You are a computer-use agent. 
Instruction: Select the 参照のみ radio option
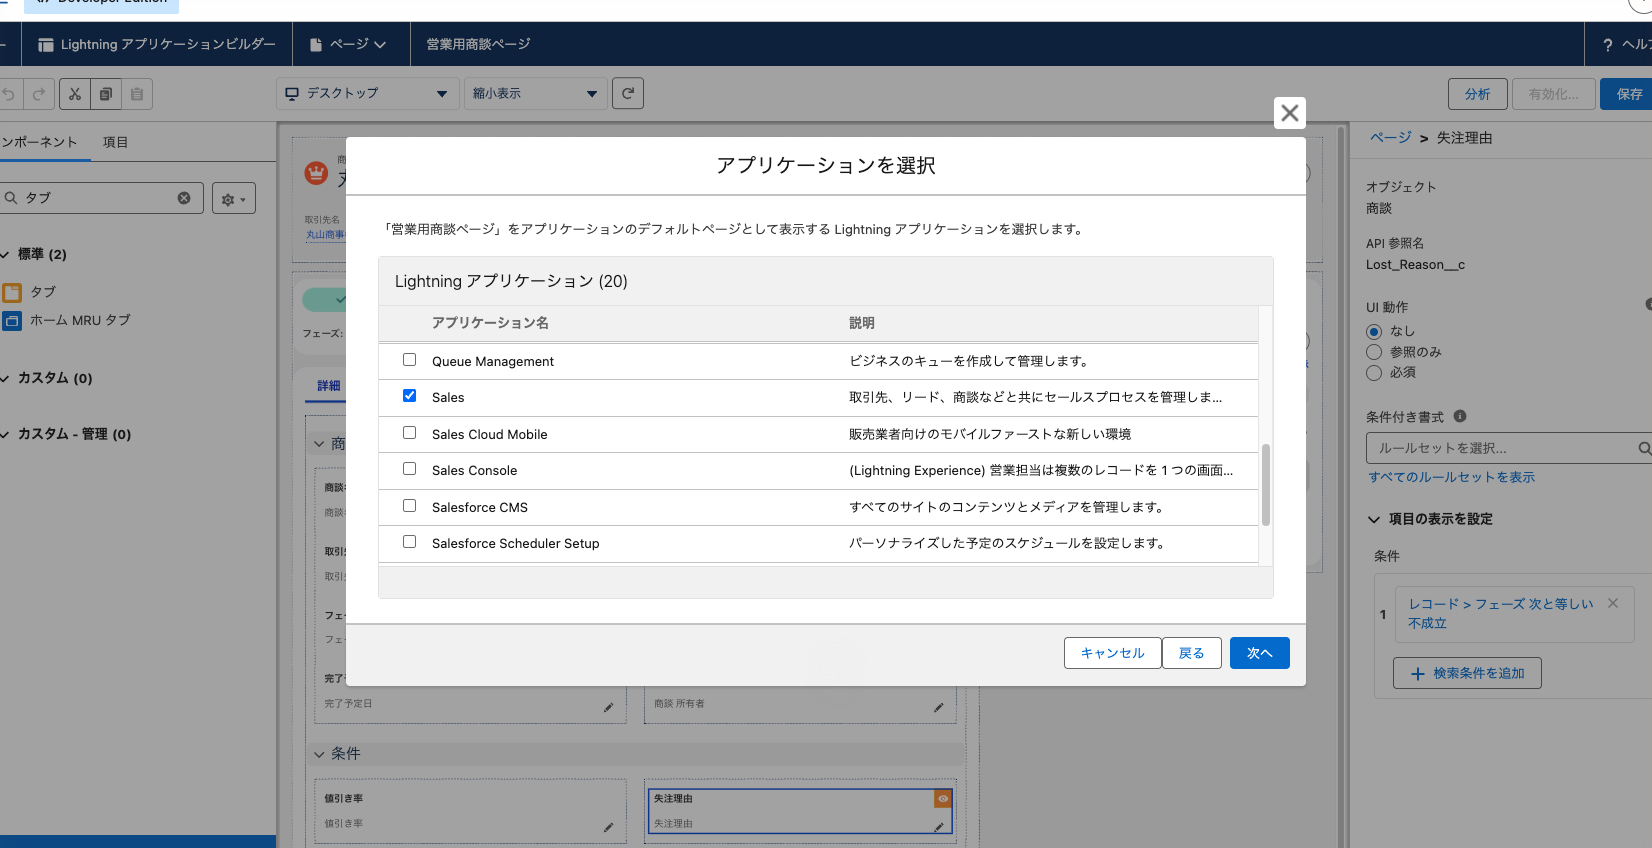click(x=1374, y=352)
